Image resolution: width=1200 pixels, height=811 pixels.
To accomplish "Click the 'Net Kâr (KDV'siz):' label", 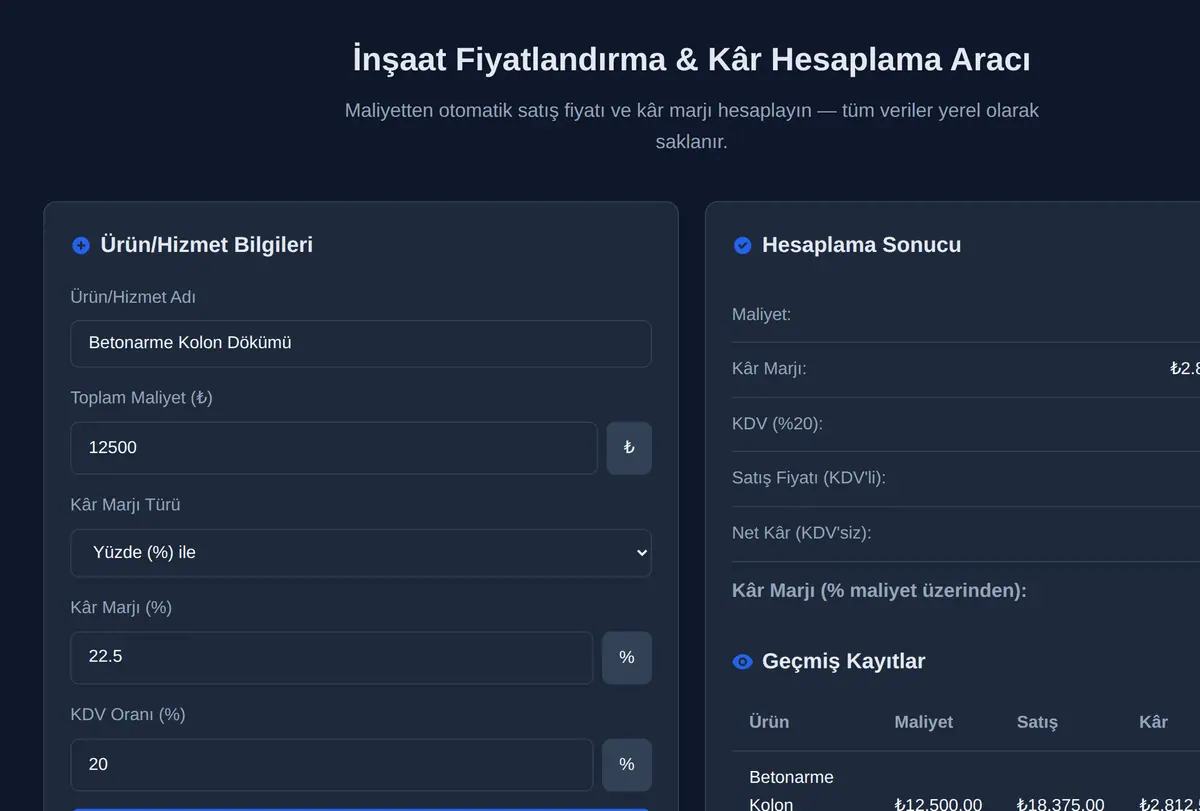I will [x=802, y=533].
